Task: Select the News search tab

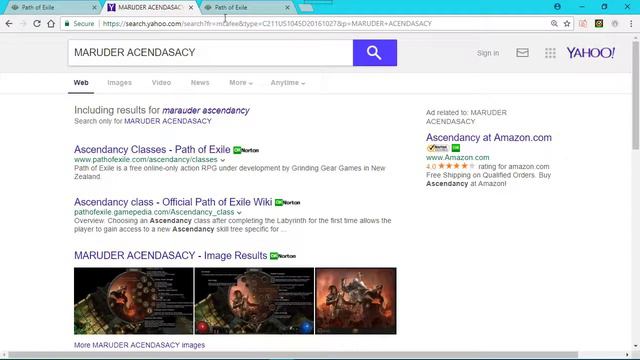Action: click(x=200, y=82)
